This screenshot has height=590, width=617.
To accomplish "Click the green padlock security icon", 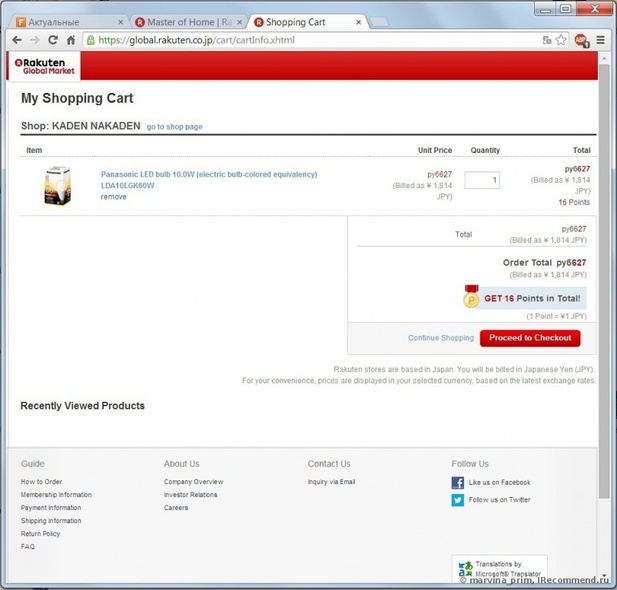I will pos(91,40).
